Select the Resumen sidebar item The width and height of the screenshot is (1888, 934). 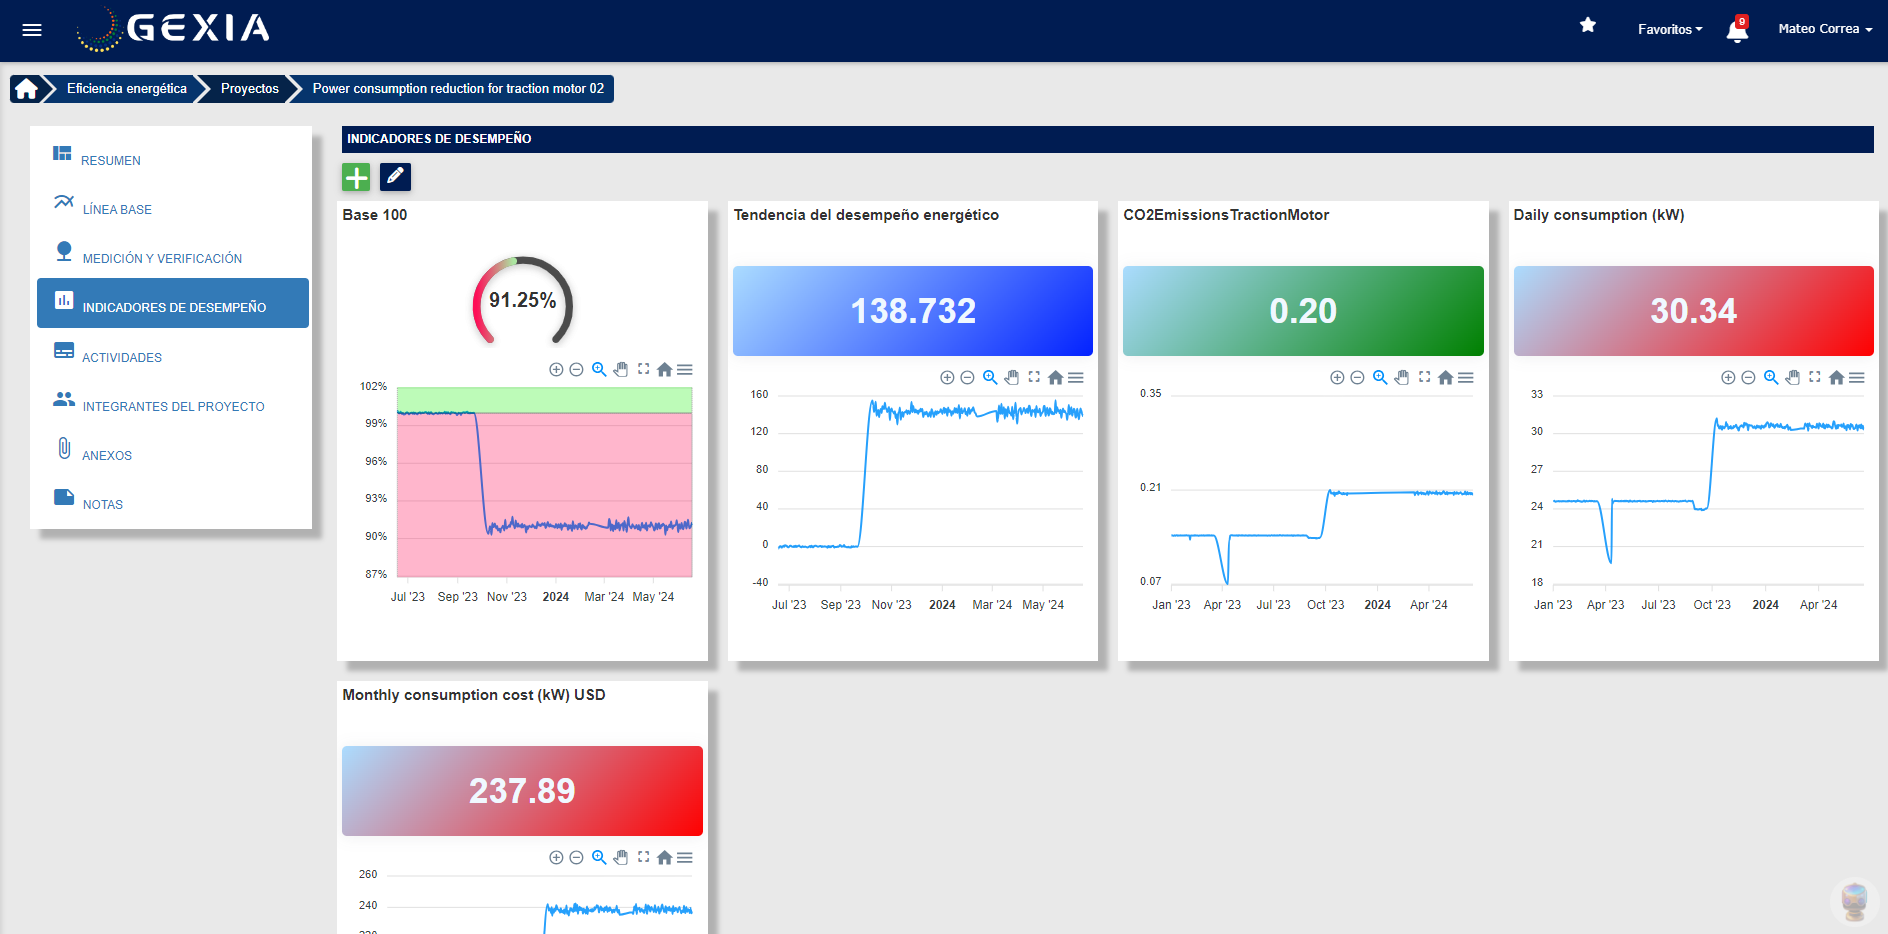[110, 160]
